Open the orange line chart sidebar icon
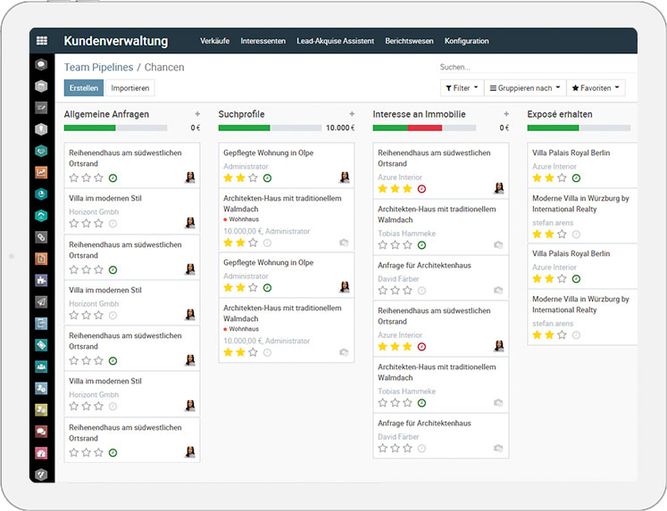The height and width of the screenshot is (511, 667). (41, 172)
